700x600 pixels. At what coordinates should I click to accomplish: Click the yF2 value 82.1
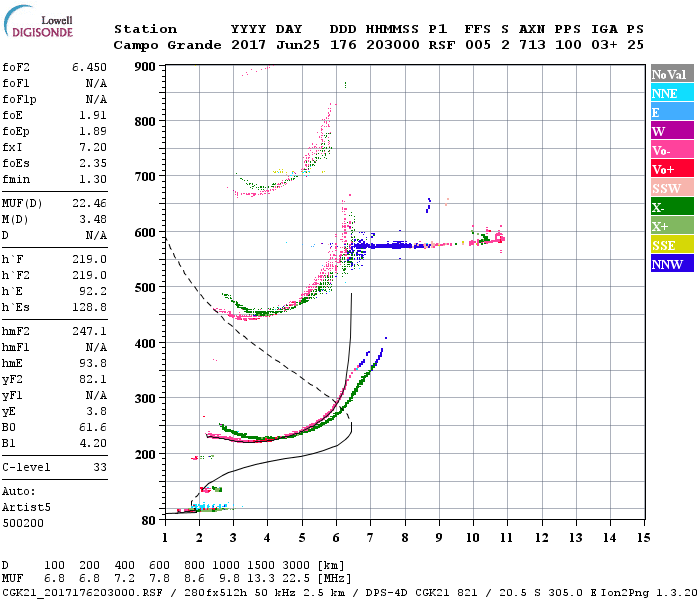coord(93,379)
